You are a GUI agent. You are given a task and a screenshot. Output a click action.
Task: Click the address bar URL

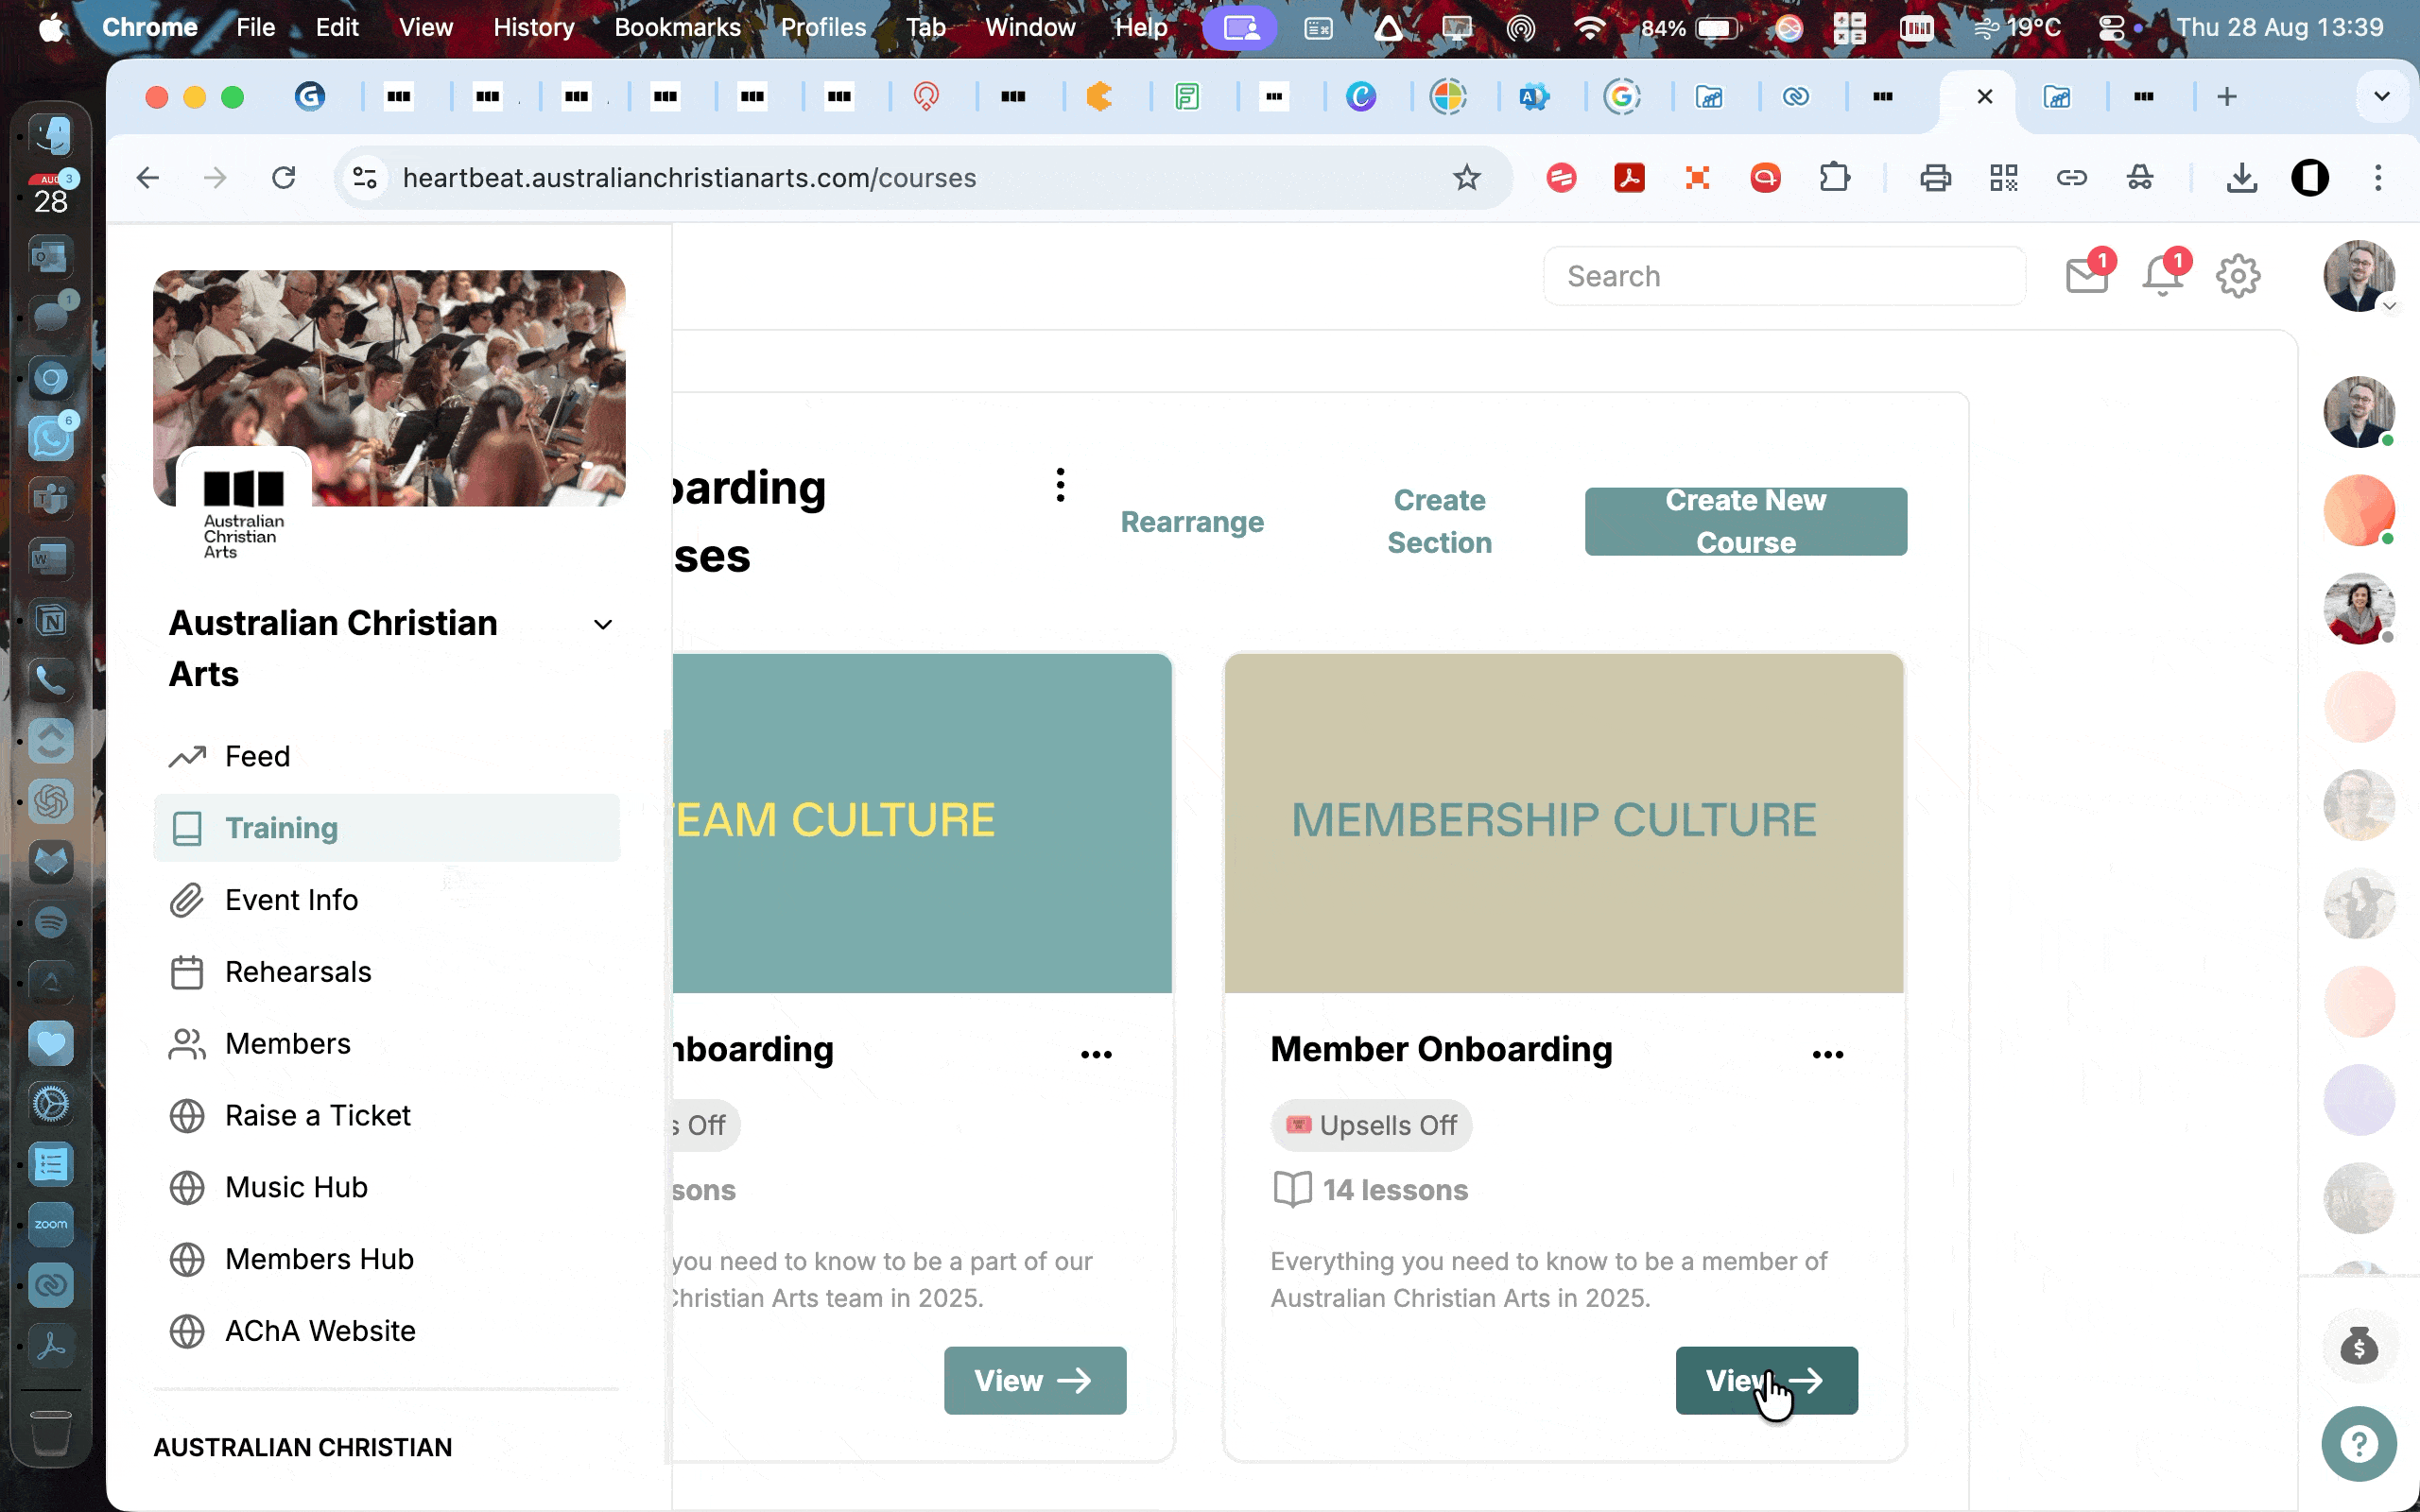coord(689,178)
